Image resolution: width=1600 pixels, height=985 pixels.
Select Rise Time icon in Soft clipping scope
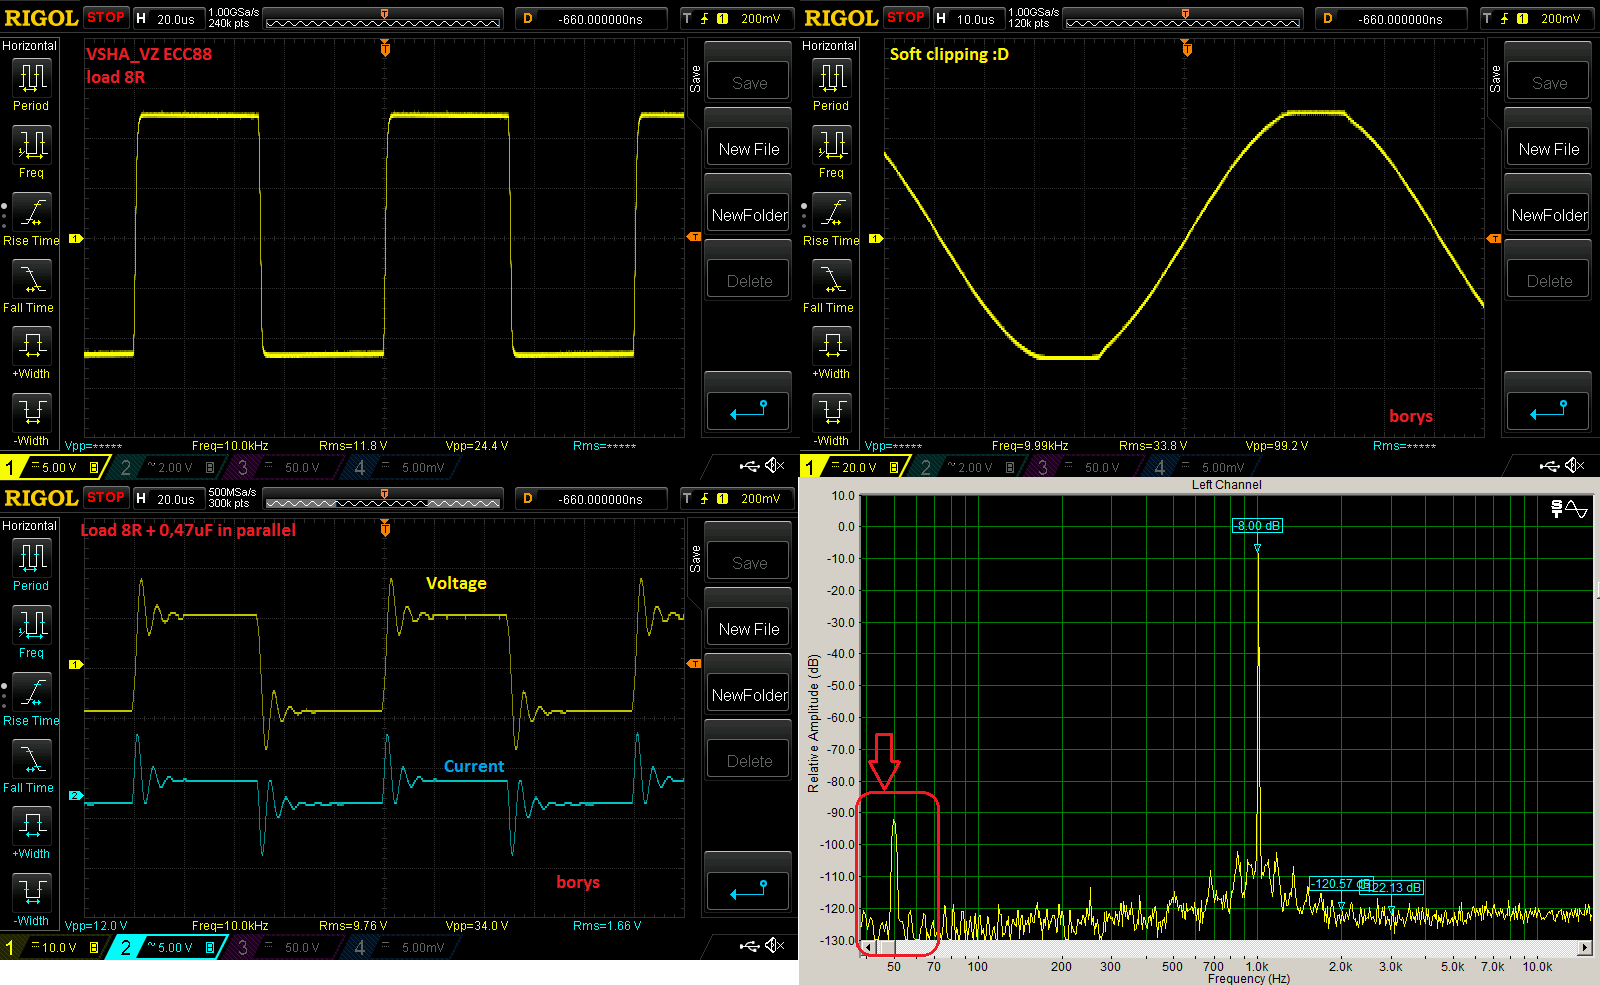click(831, 212)
